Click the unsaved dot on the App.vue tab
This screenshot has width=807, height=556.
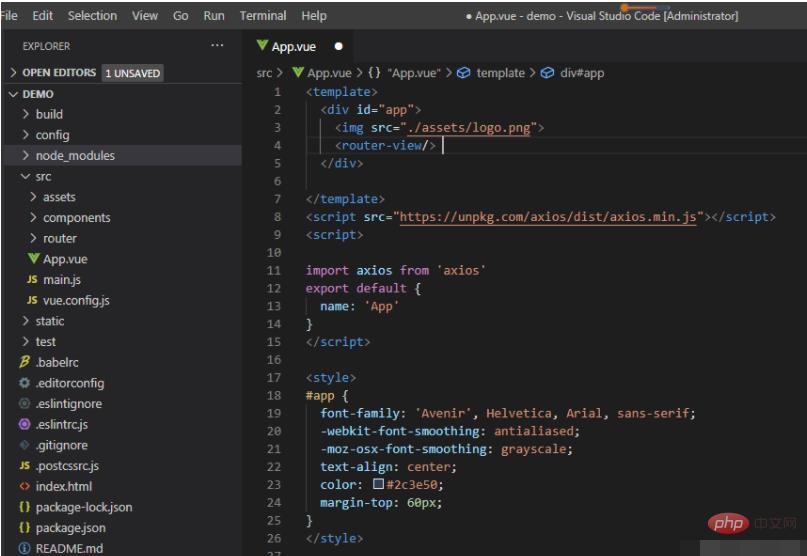coord(338,46)
